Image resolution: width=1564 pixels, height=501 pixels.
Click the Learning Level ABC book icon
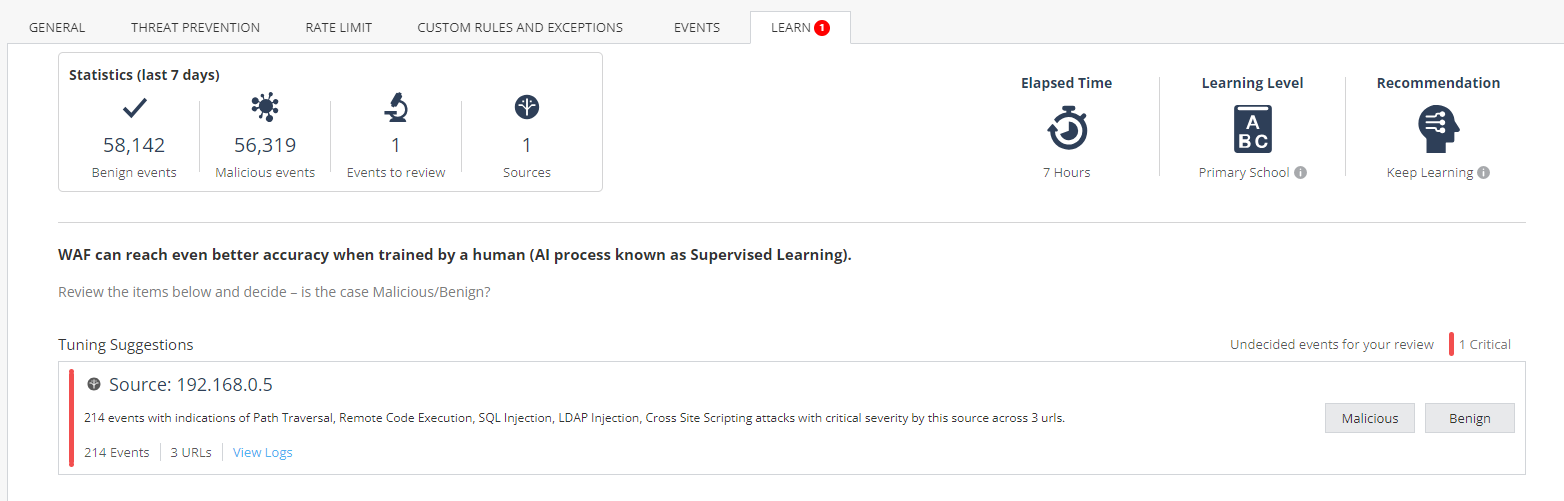(x=1253, y=129)
